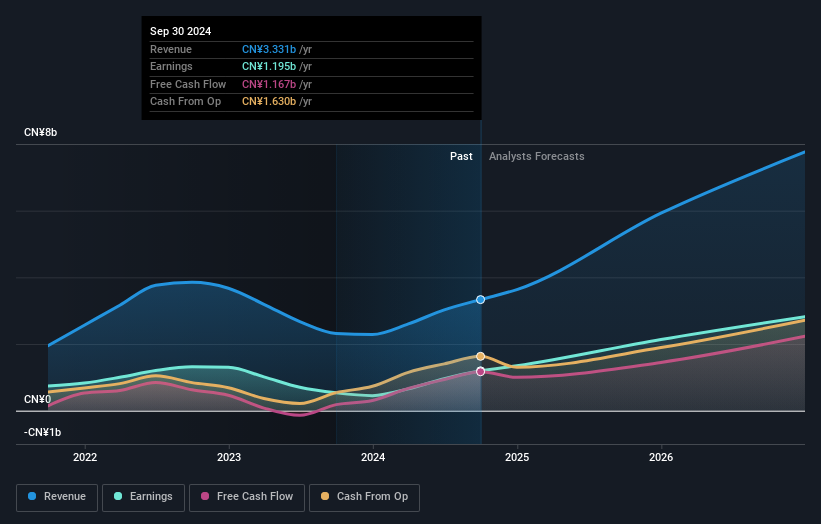Click the 2026 x-axis label
The image size is (821, 524).
(x=661, y=457)
